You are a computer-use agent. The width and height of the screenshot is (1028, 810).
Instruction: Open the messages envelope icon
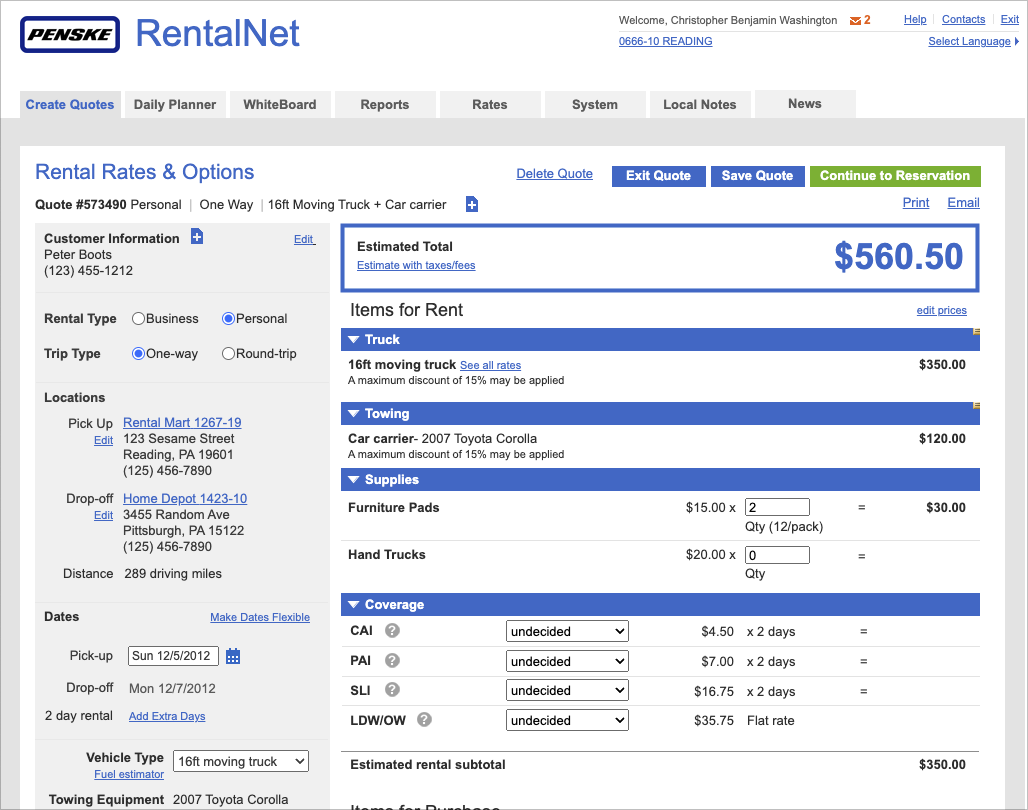pos(855,21)
